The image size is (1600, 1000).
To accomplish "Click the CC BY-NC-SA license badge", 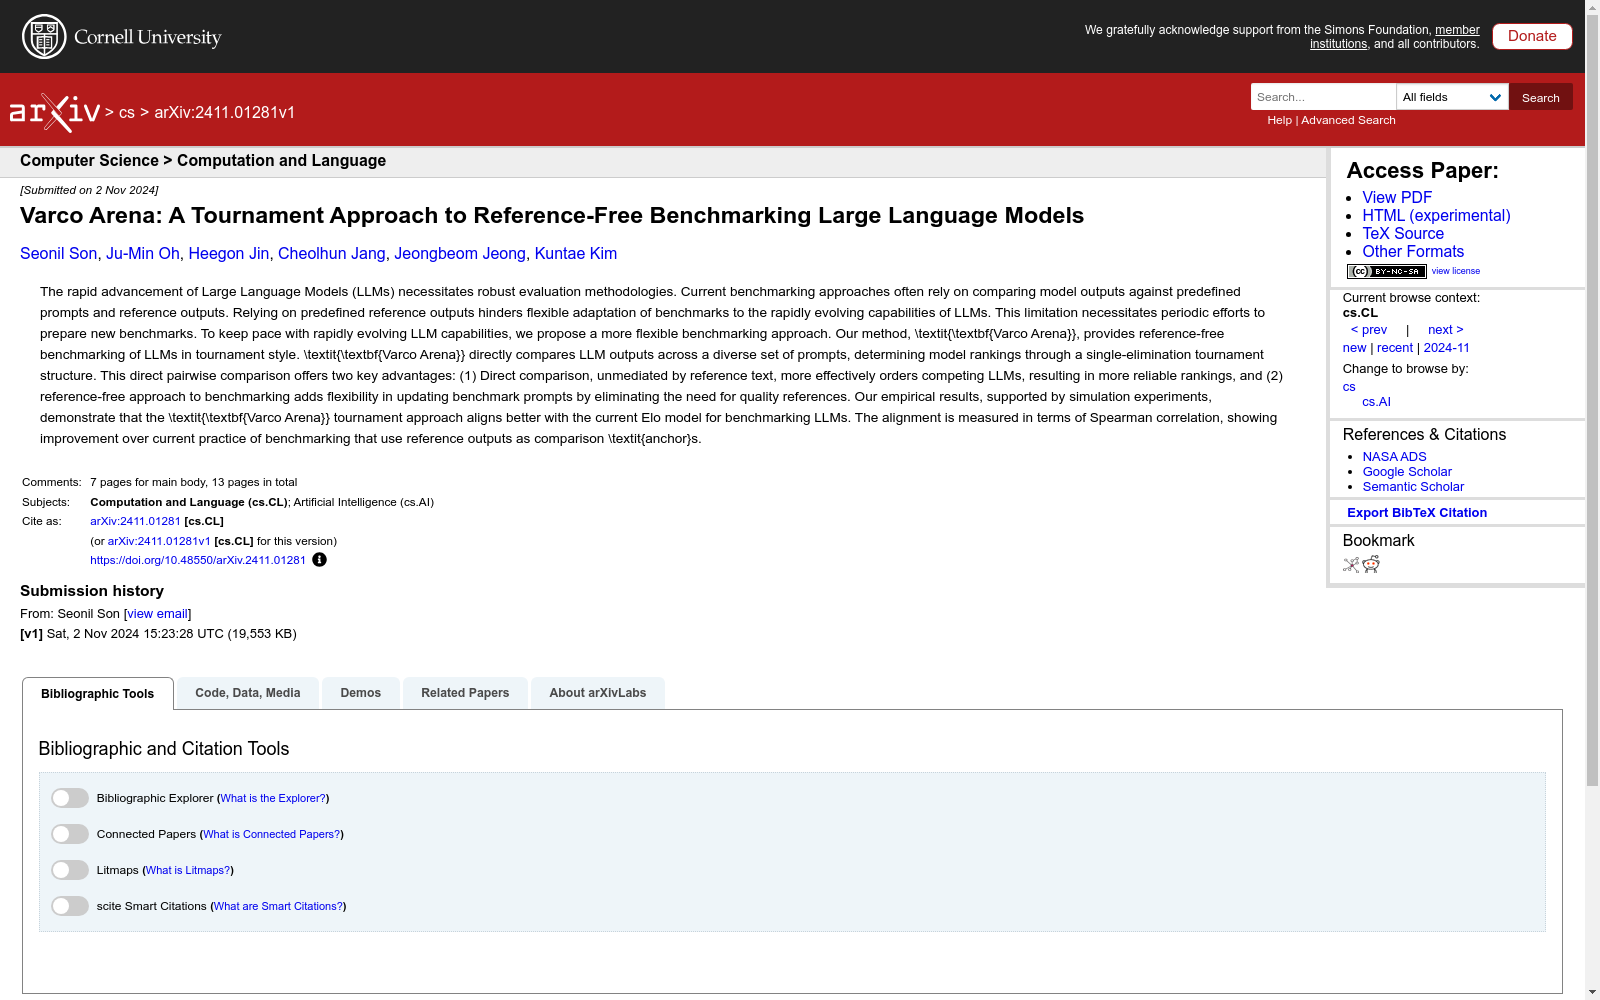I will [1386, 271].
